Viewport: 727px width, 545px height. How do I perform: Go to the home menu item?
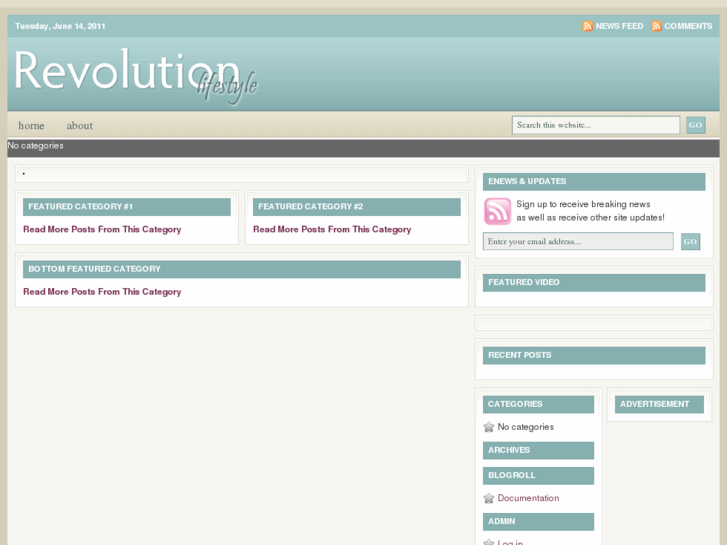31,126
